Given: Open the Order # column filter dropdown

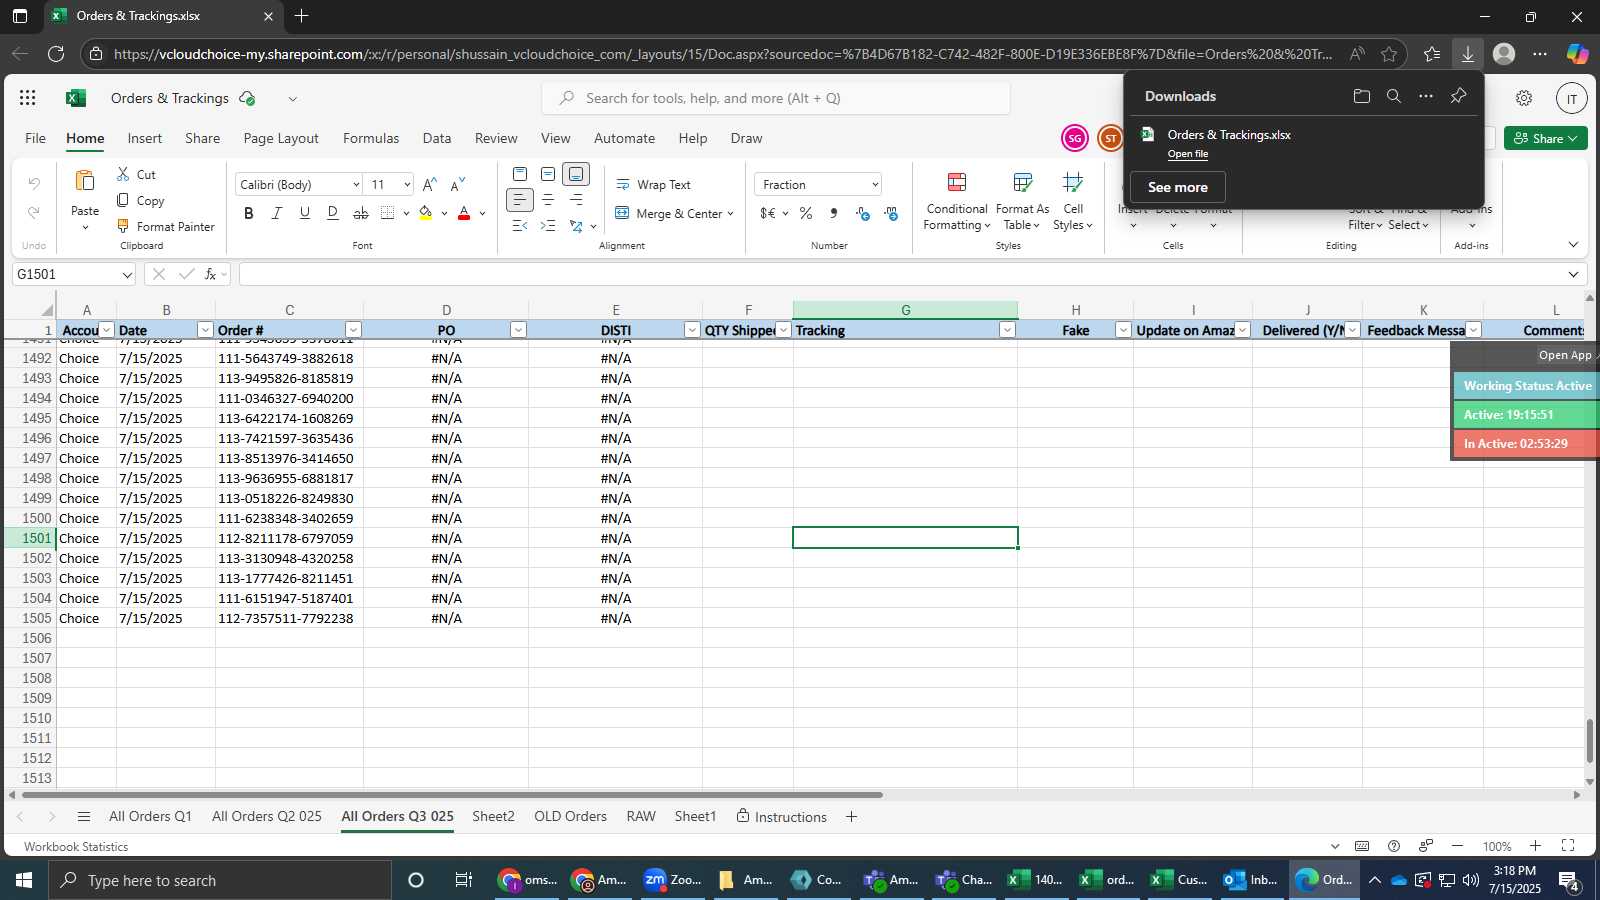Looking at the screenshot, I should point(353,330).
